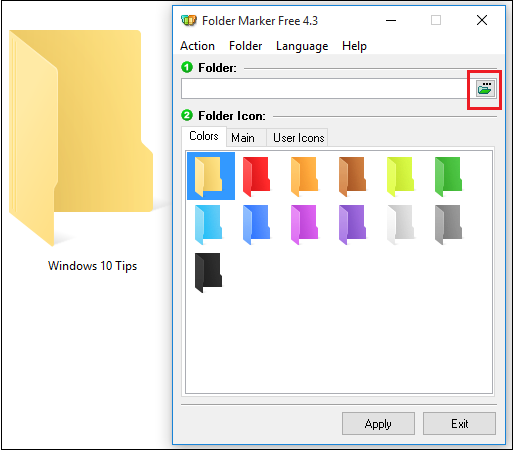Select the default yellow folder icon
This screenshot has height=450, width=513.
click(211, 176)
